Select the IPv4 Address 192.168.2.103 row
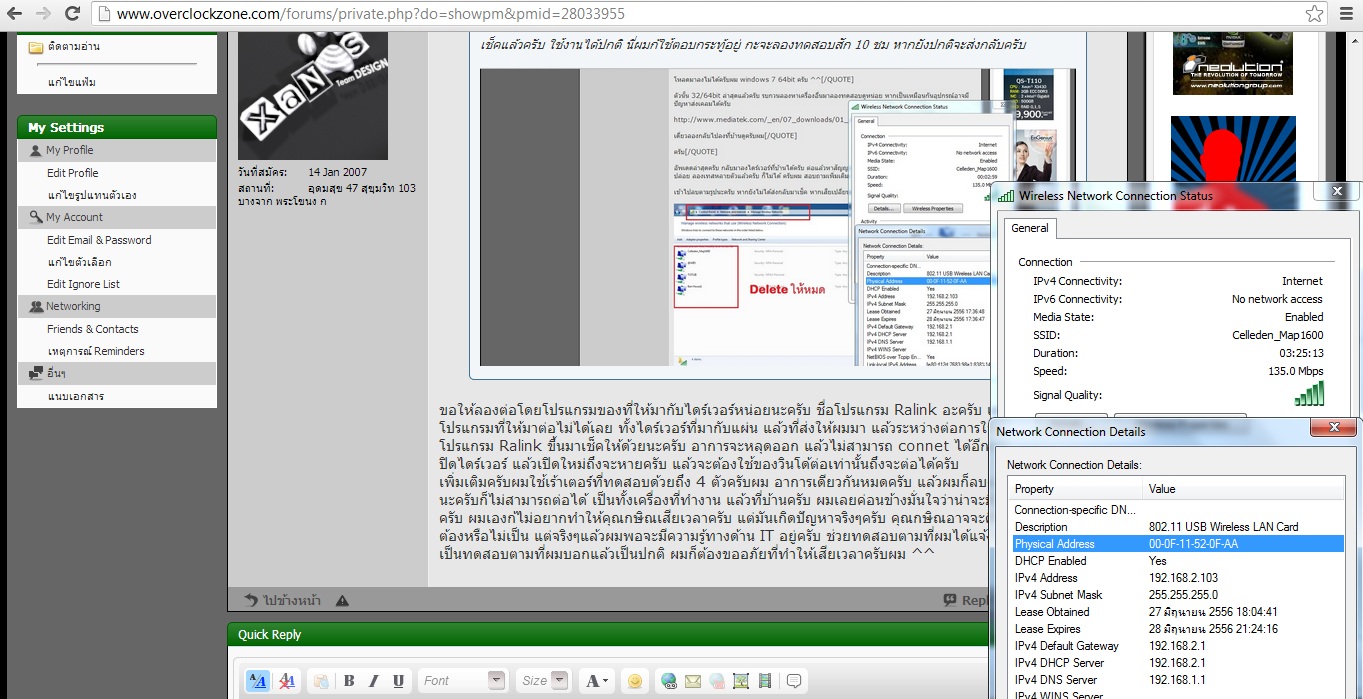 click(x=1178, y=578)
